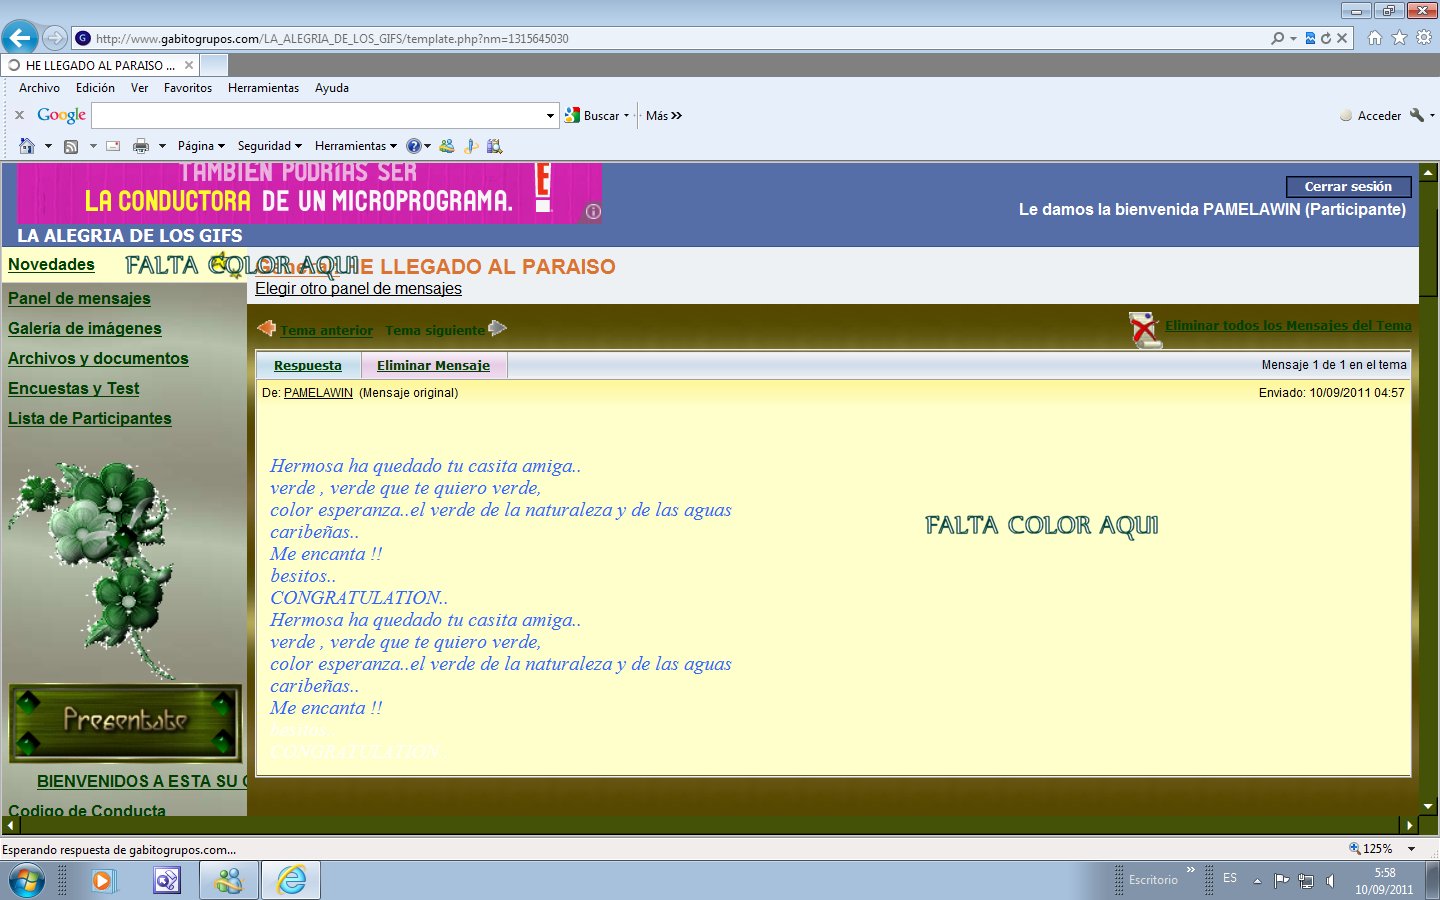Open Windows Media Player from taskbar

coord(103,880)
